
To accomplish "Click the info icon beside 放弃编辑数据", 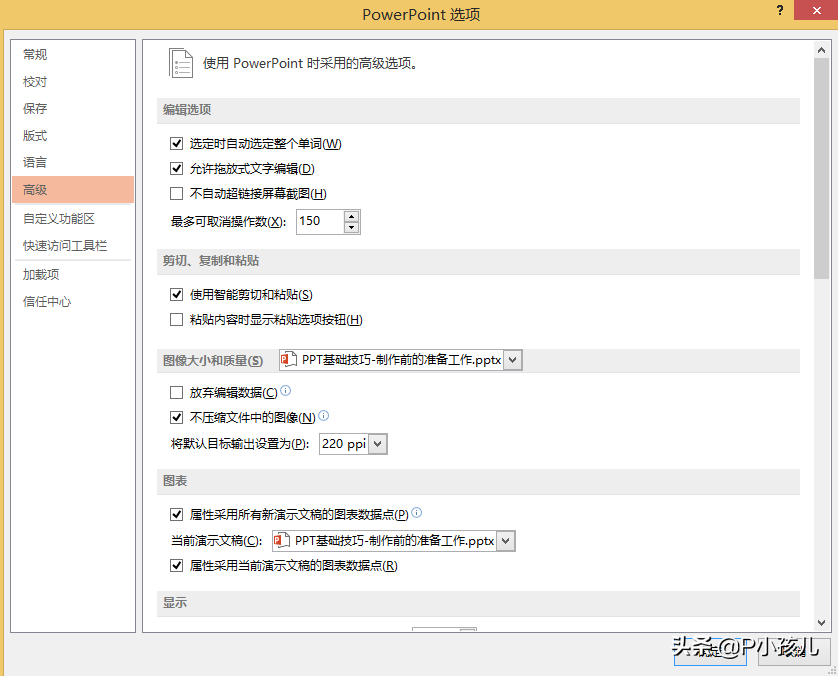I will (x=286, y=391).
